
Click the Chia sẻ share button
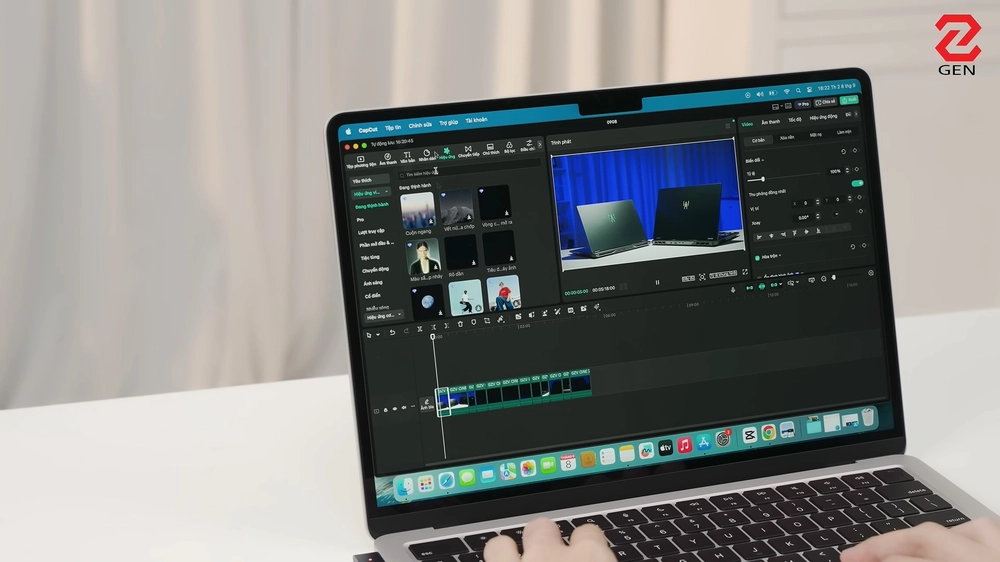tap(825, 102)
